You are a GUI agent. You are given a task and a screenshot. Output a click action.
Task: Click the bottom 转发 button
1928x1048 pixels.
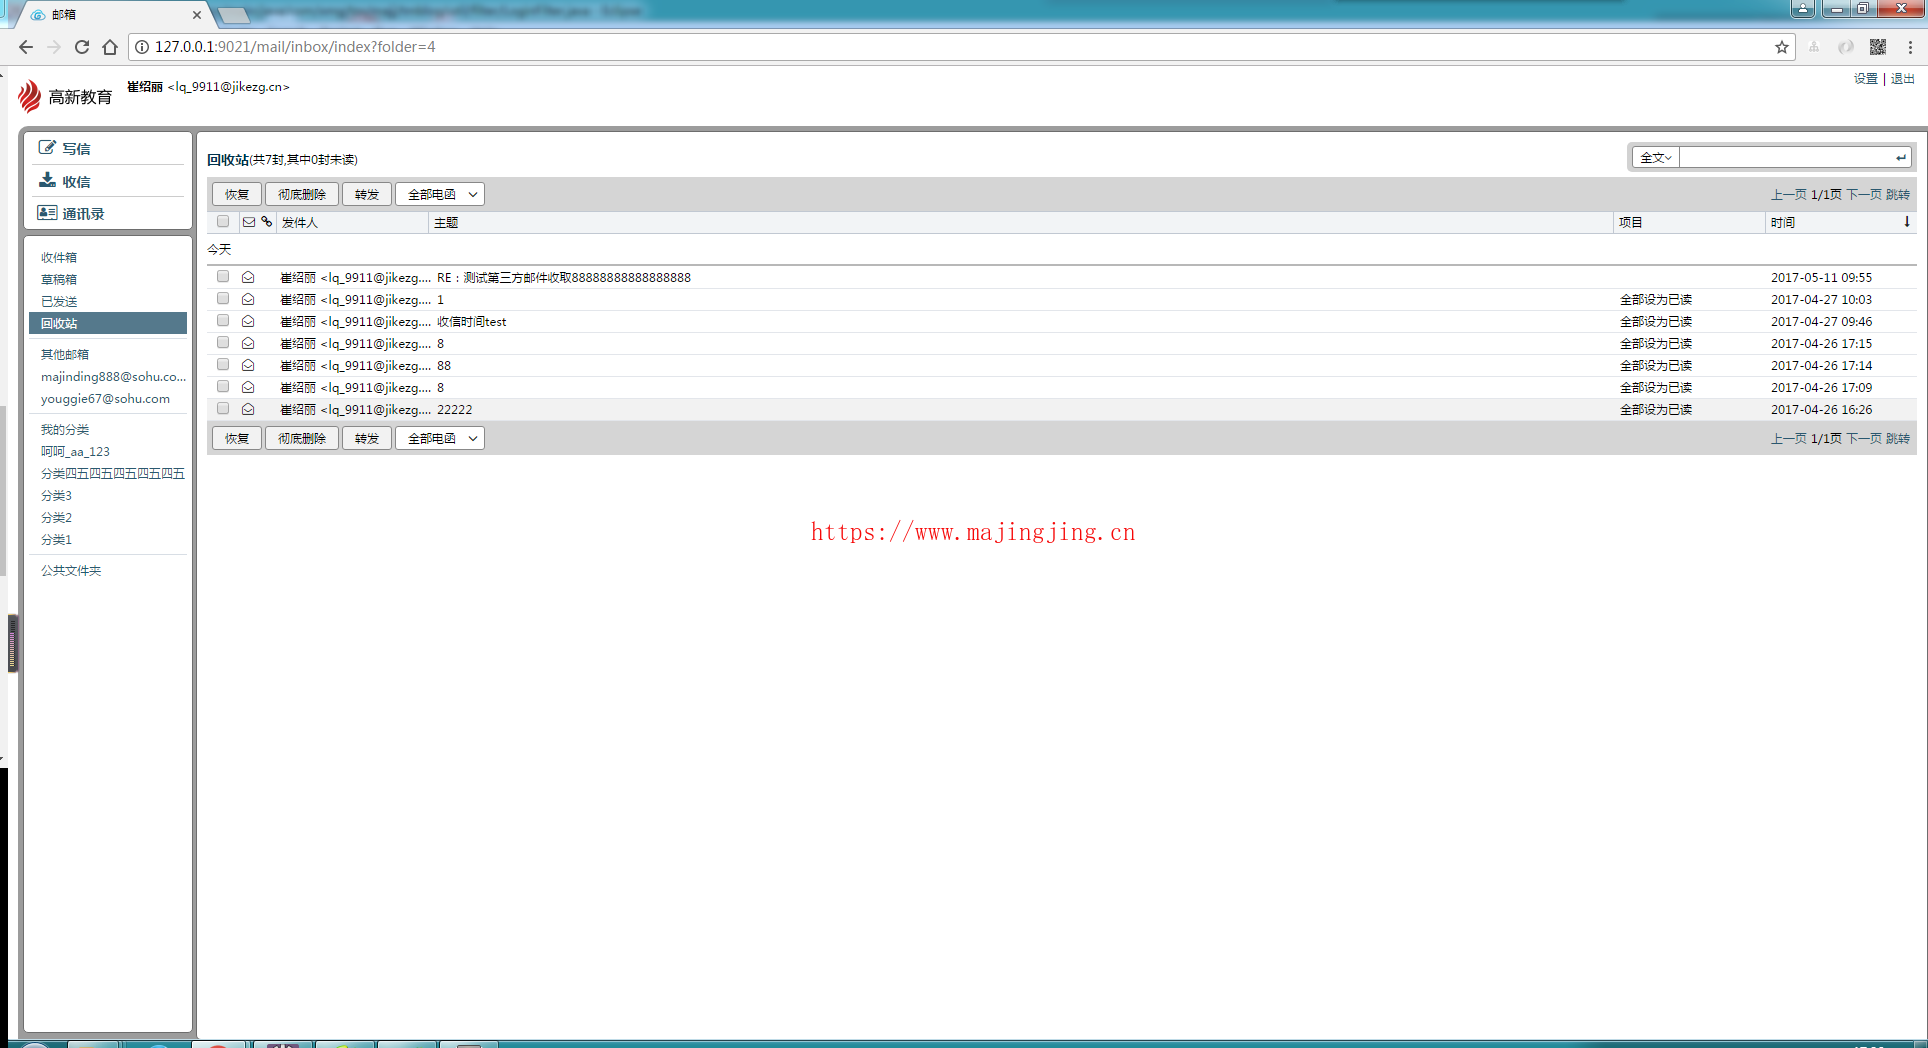click(367, 438)
